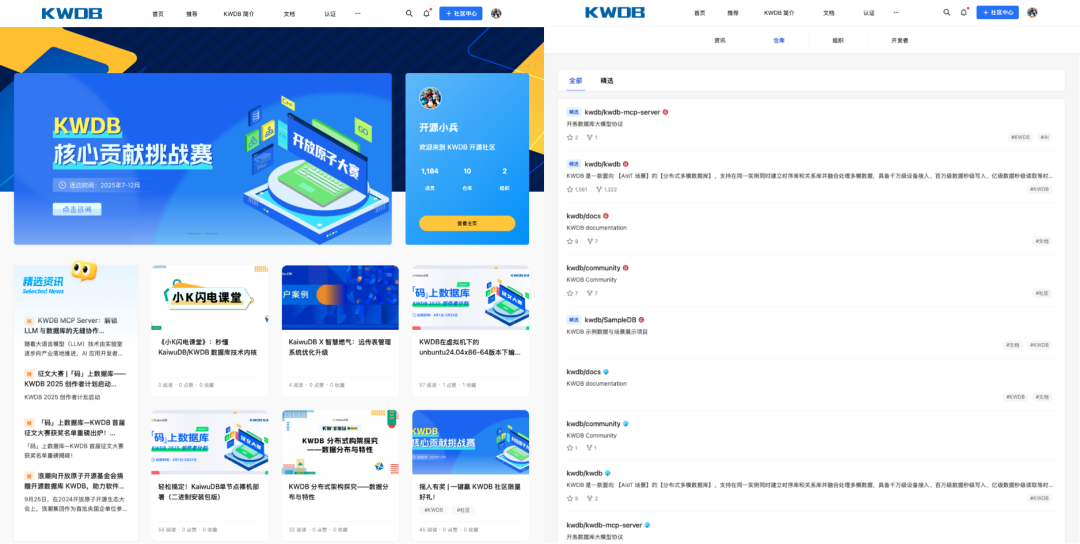Viewport: 1080px width, 544px height.
Task: Open user avatar in the homepage header
Action: click(496, 13)
